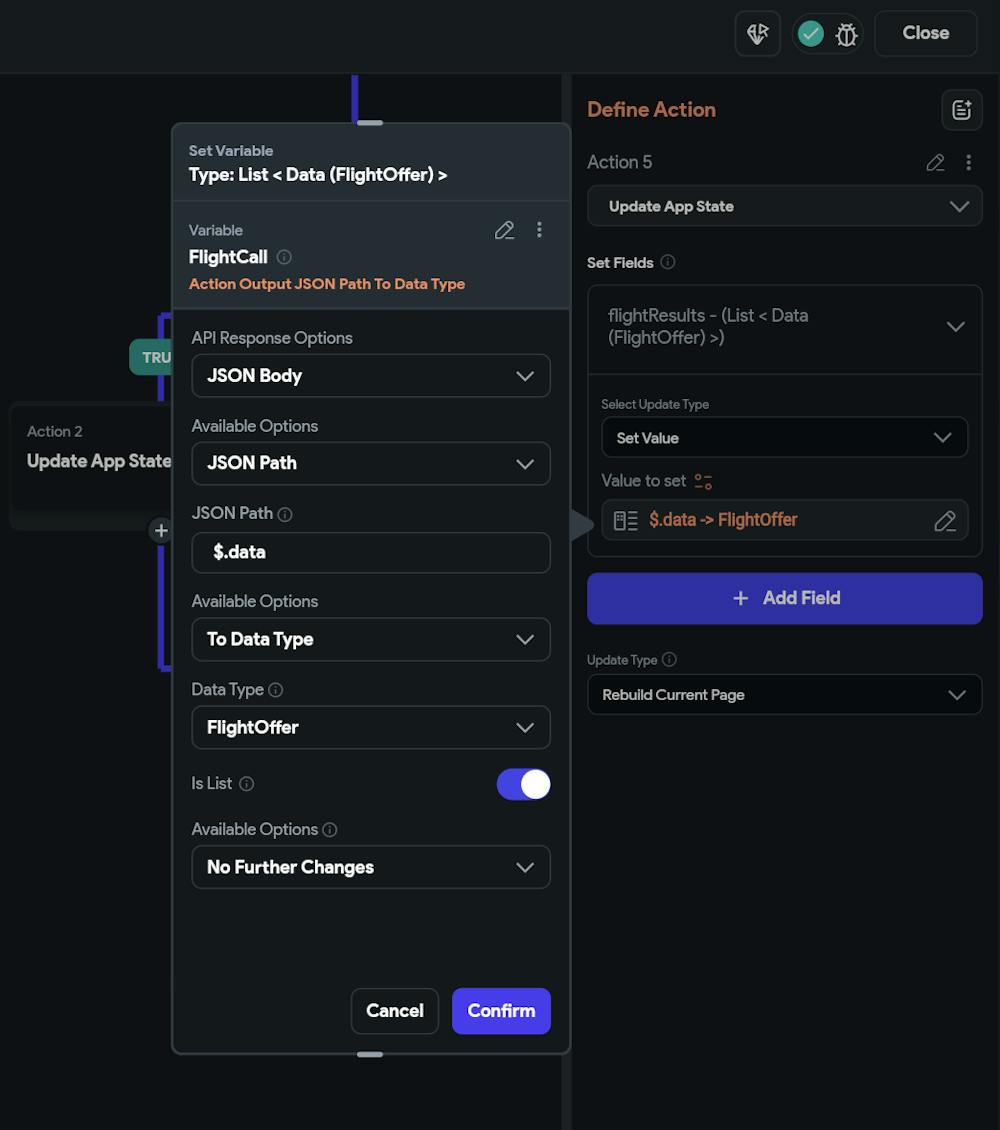Viewport: 1000px width, 1130px height.
Task: Expand the Data Type FlightOffer dropdown
Action: click(x=370, y=727)
